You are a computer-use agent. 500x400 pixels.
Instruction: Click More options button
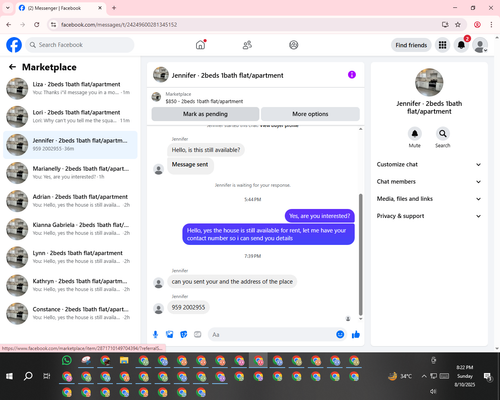click(x=310, y=114)
